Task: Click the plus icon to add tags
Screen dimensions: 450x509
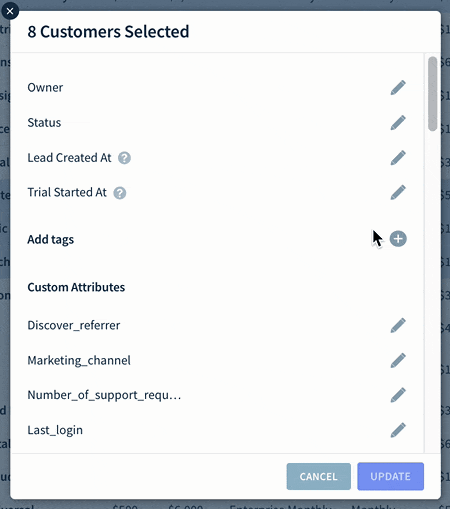Action: coord(398,239)
